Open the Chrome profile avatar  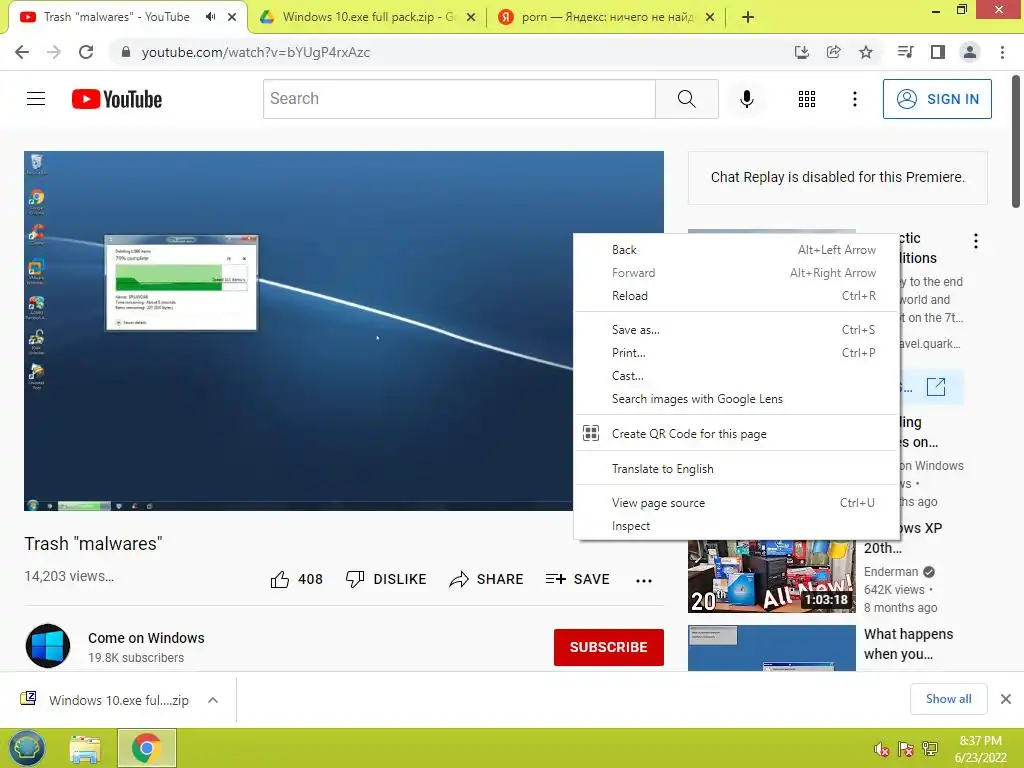tap(970, 52)
